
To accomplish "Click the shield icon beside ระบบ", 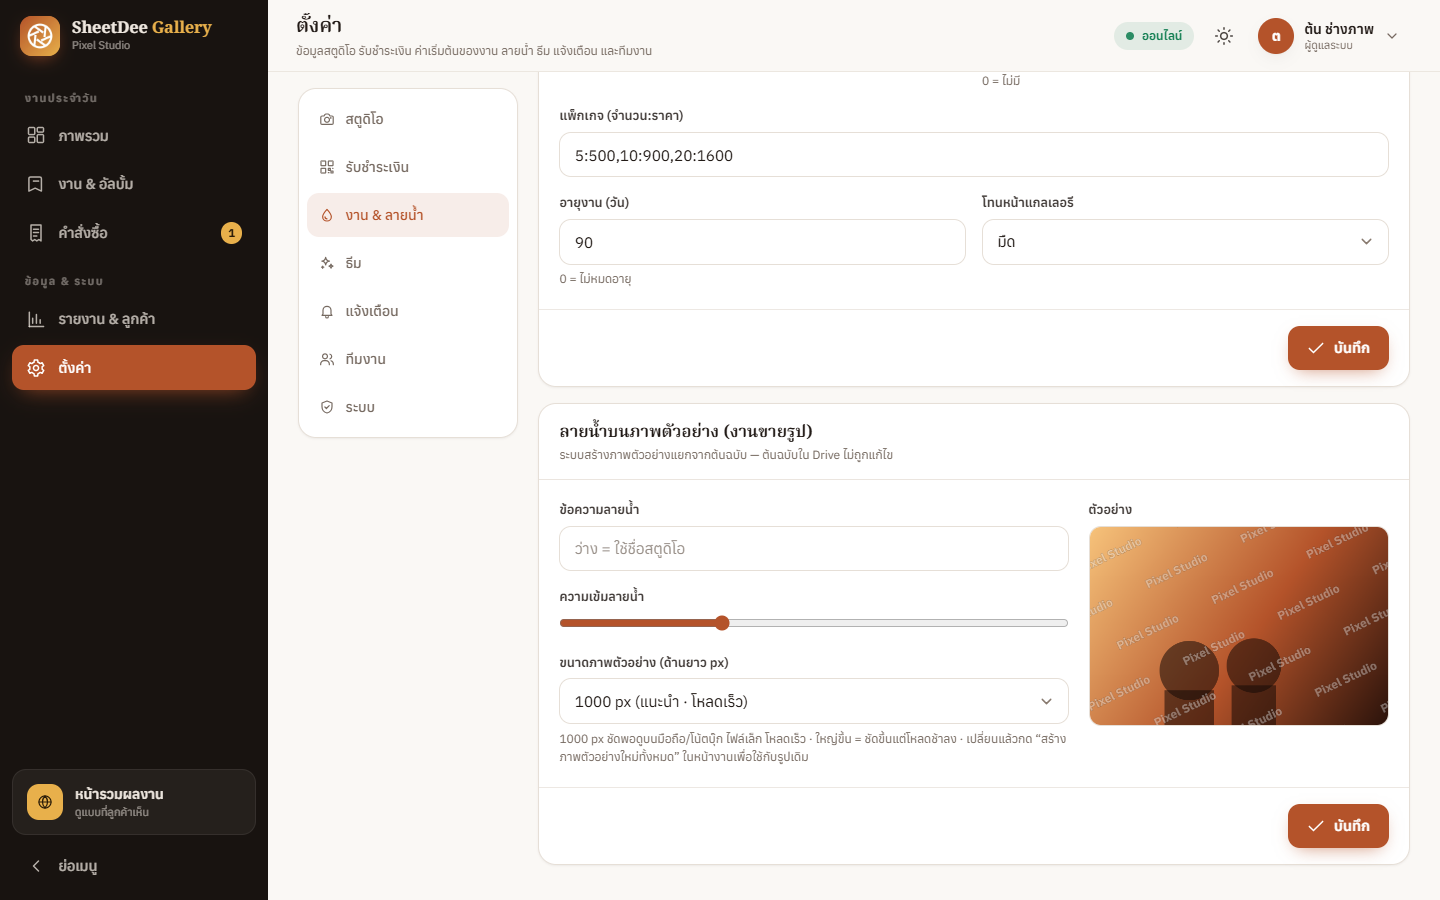I will click(327, 407).
